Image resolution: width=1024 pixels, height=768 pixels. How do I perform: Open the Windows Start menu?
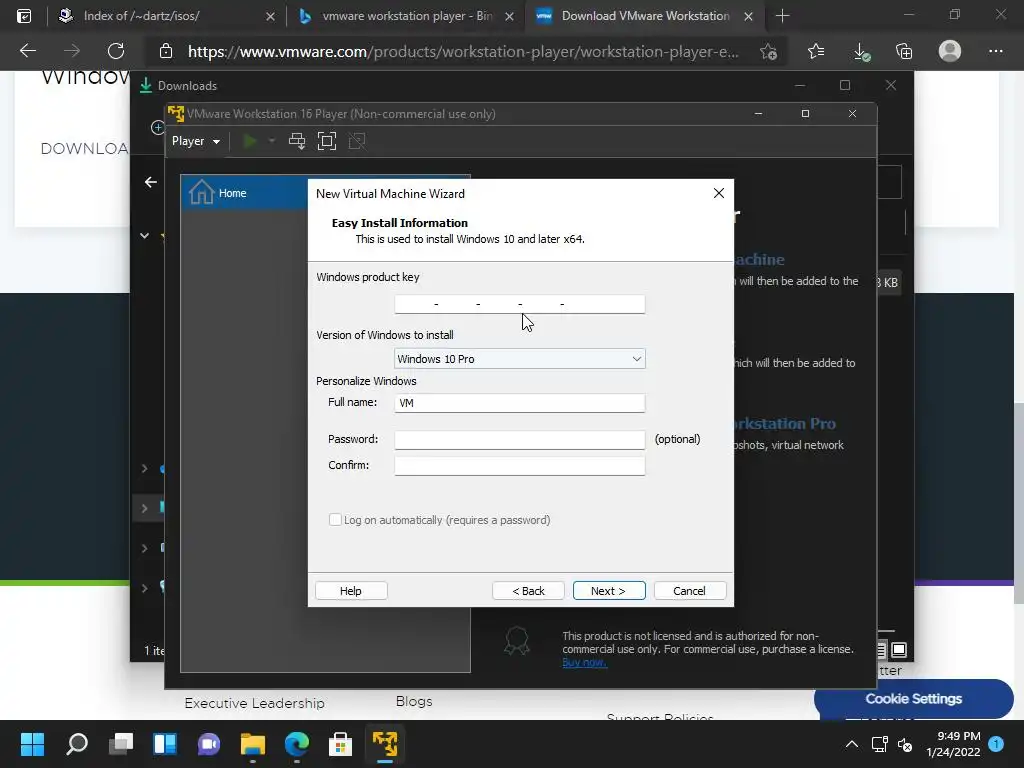coord(32,744)
